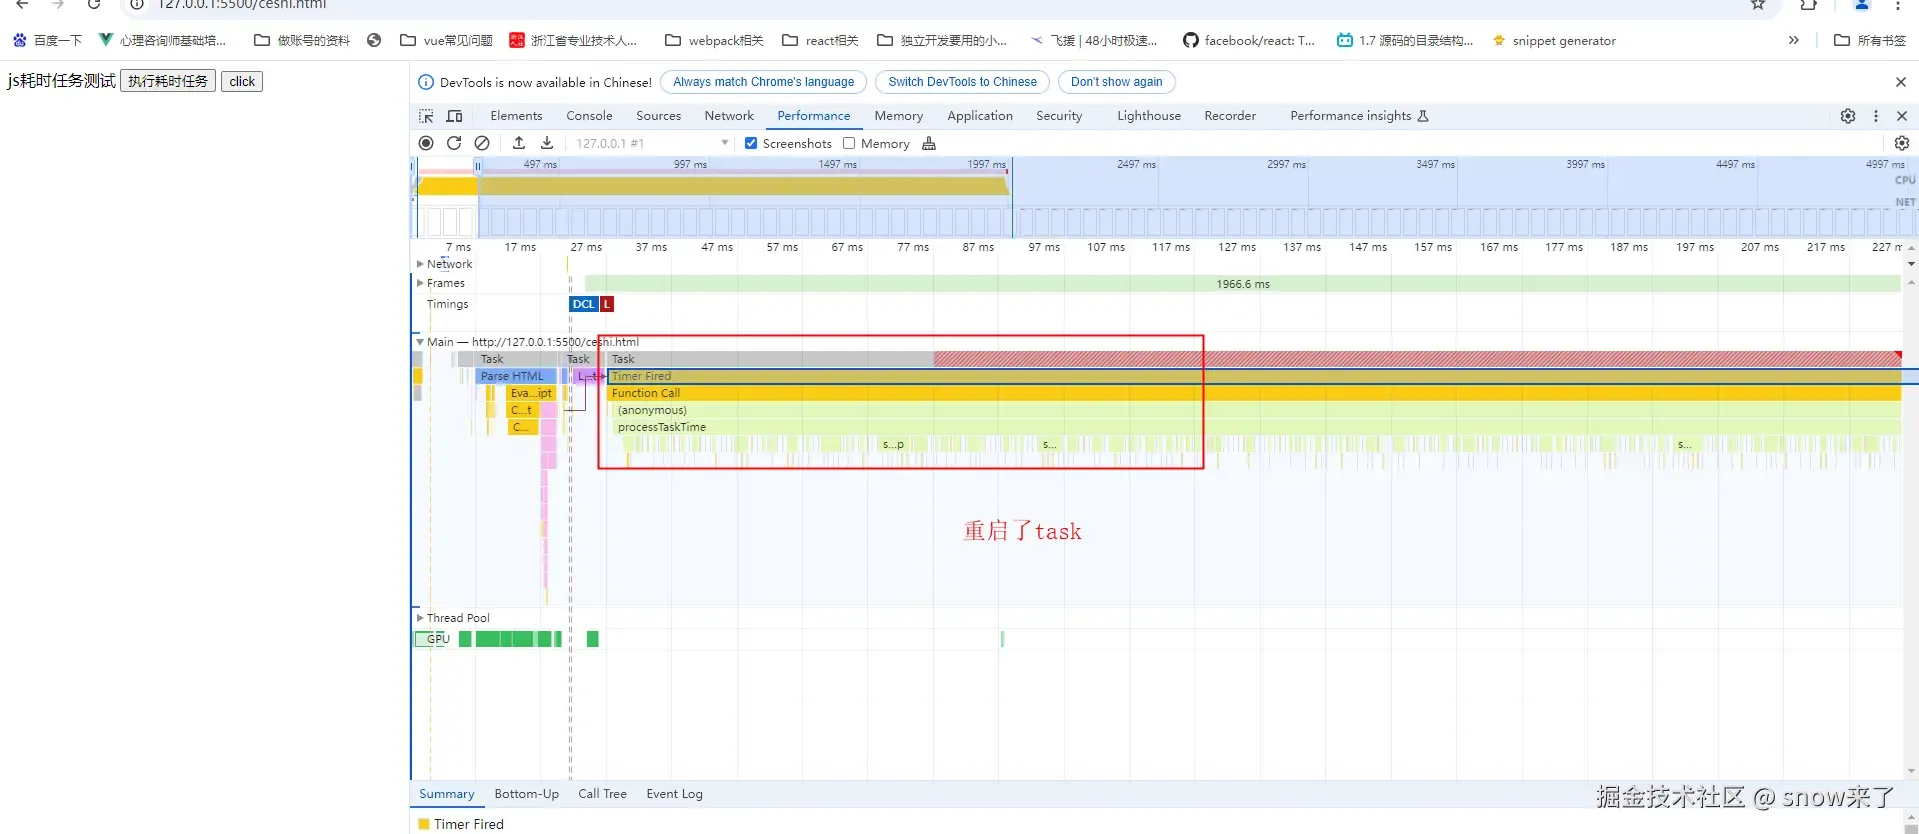Enable the Memory checkbox

849,143
